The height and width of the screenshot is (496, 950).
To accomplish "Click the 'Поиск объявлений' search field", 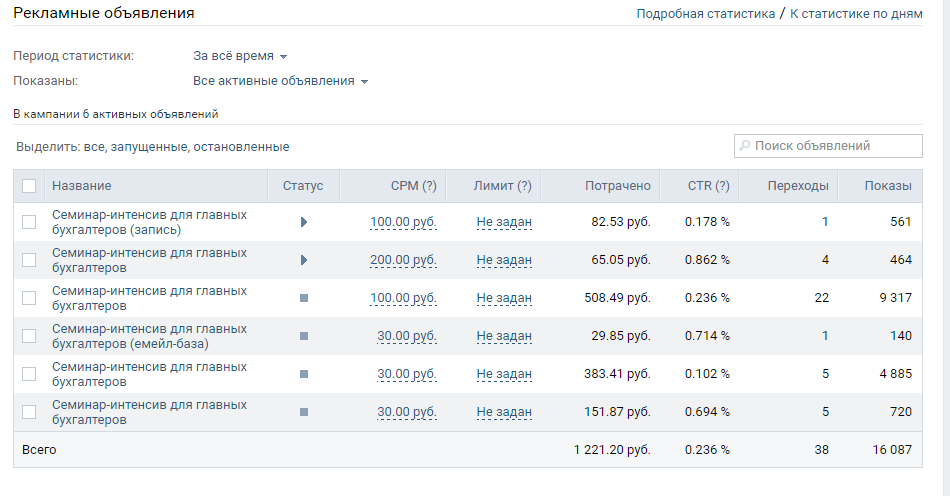I will pos(835,146).
